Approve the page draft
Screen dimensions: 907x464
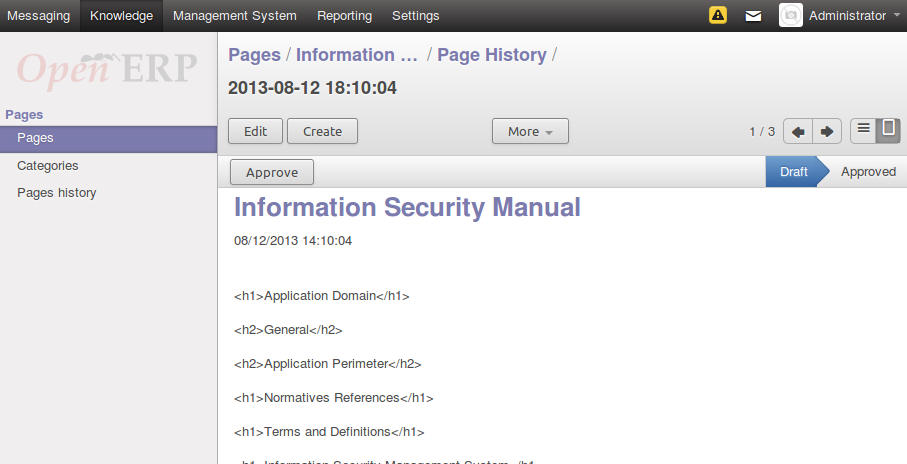272,172
